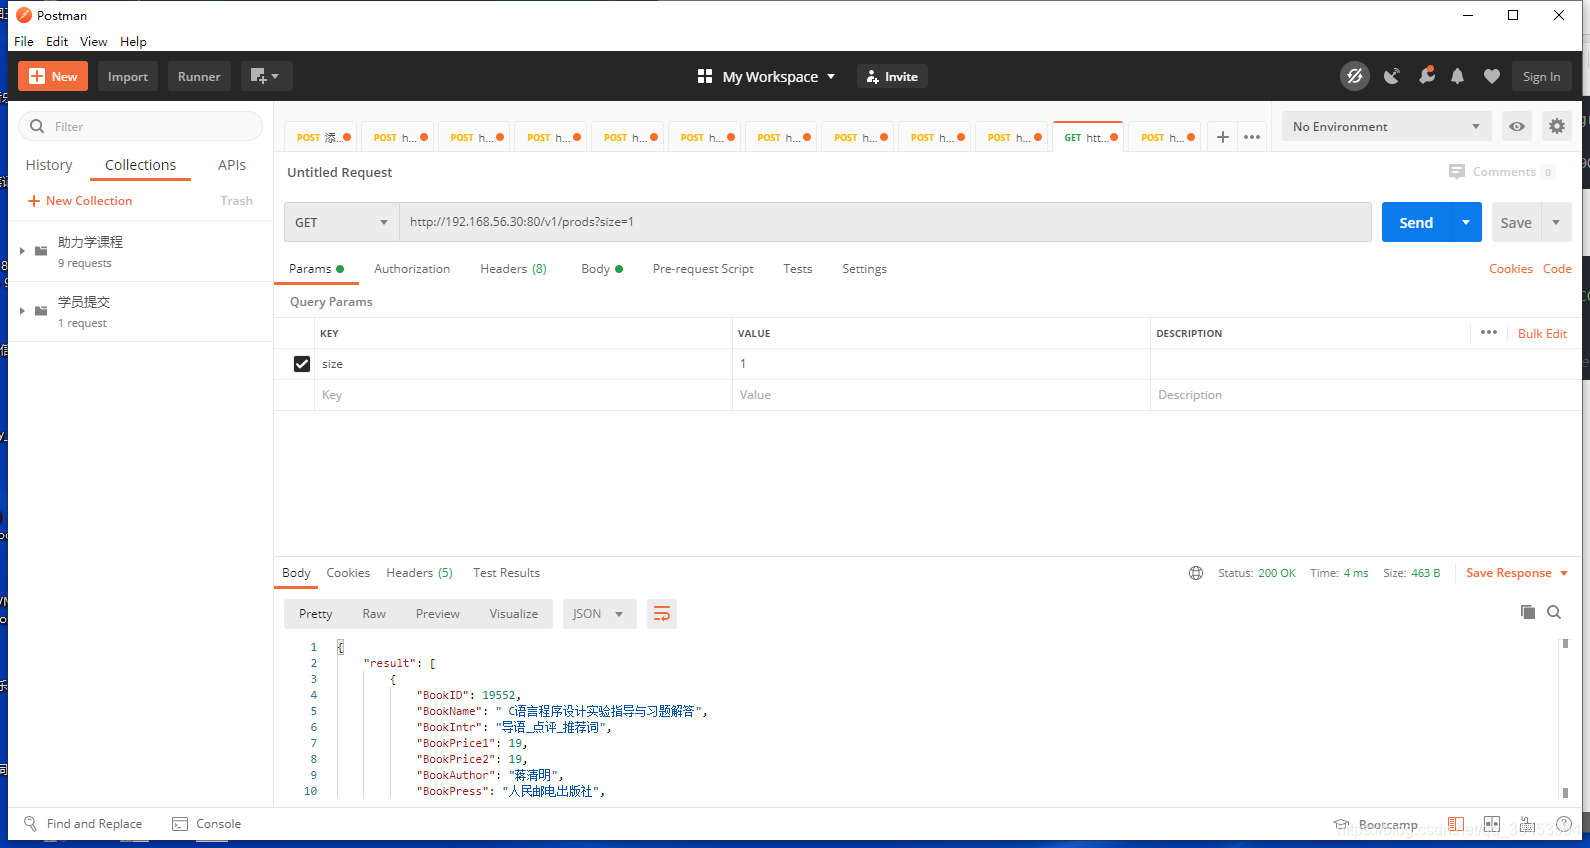1590x848 pixels.
Task: Open the wrench settings icon in the header
Action: pos(1426,76)
